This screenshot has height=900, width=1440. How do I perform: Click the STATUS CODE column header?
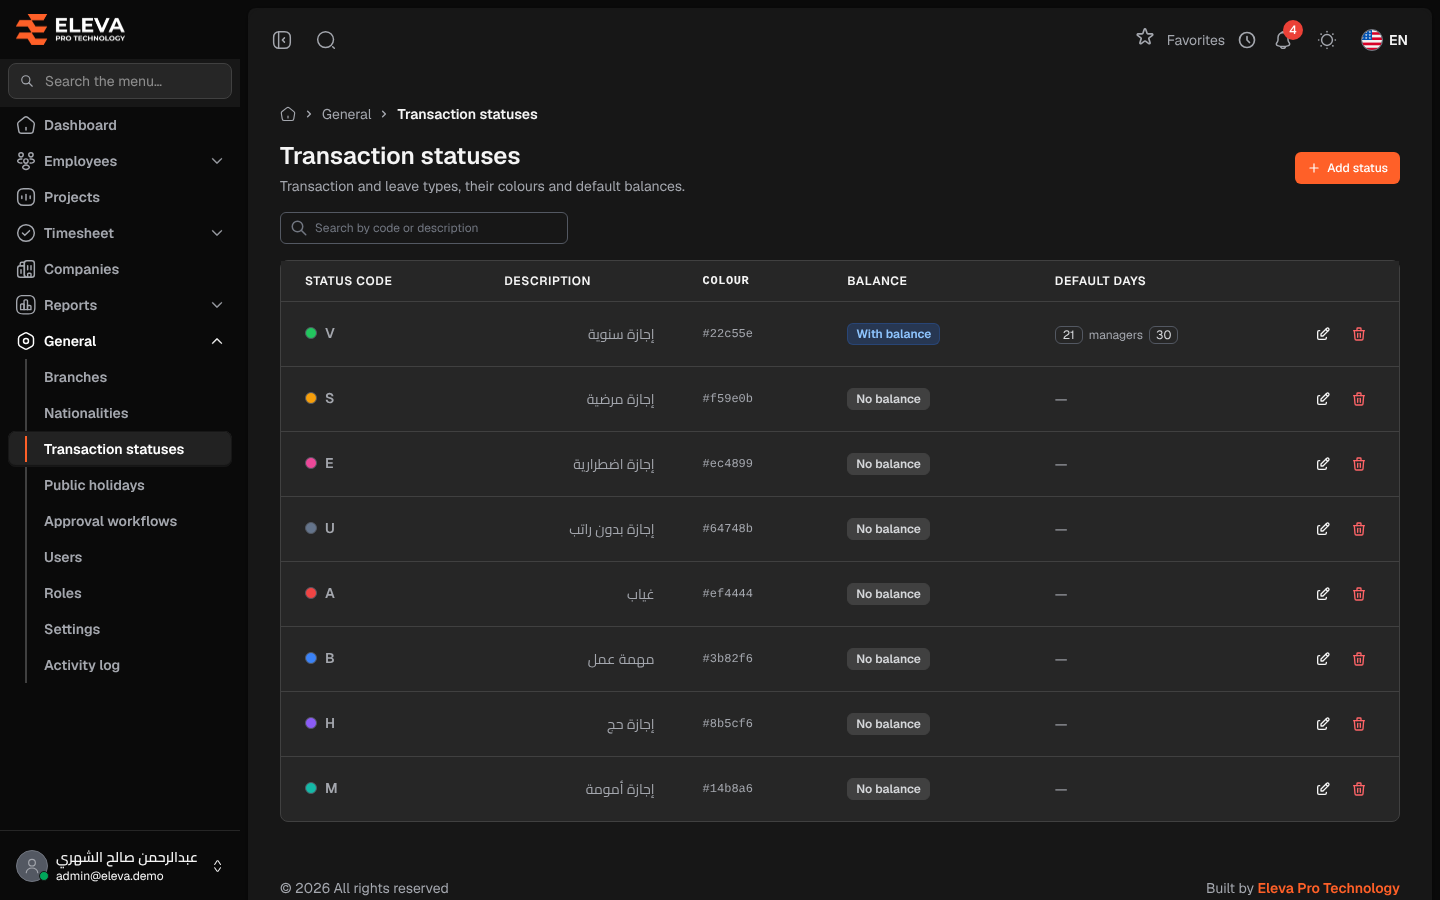pyautogui.click(x=348, y=281)
